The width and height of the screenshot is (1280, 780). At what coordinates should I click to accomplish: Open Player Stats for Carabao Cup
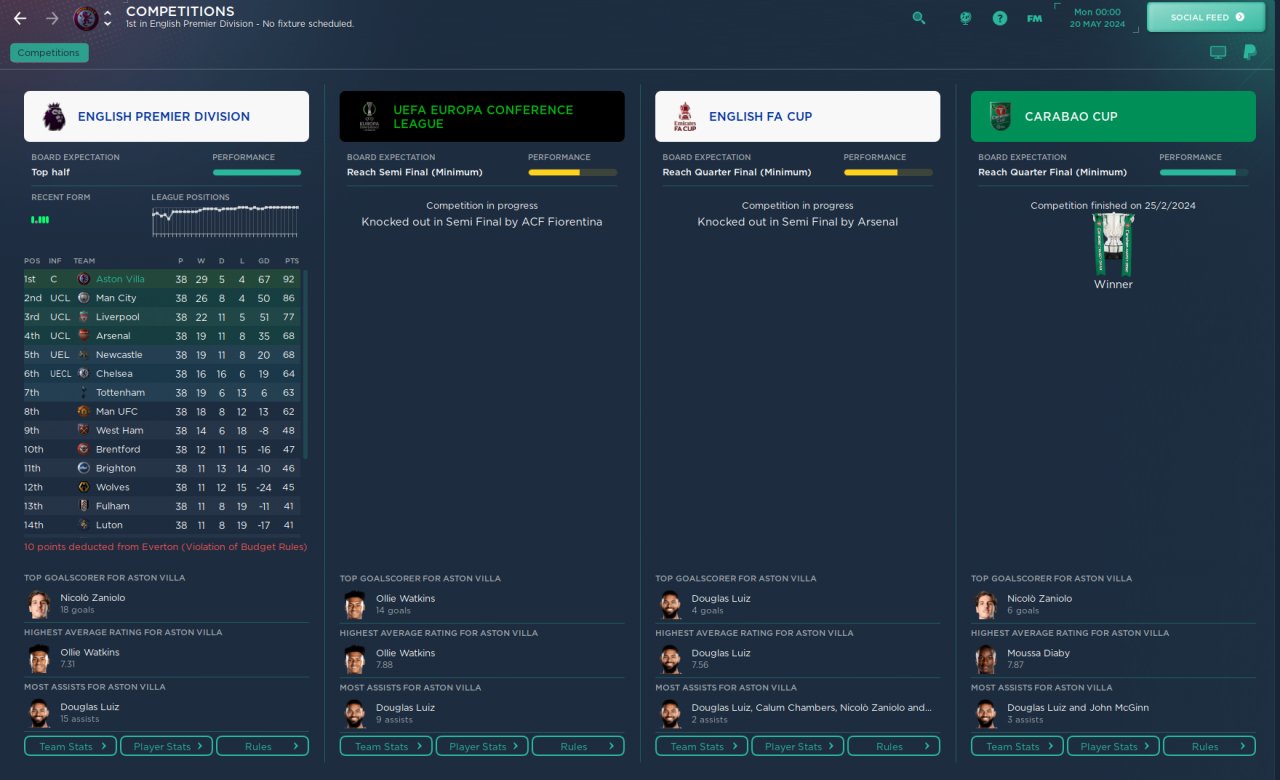(1114, 746)
